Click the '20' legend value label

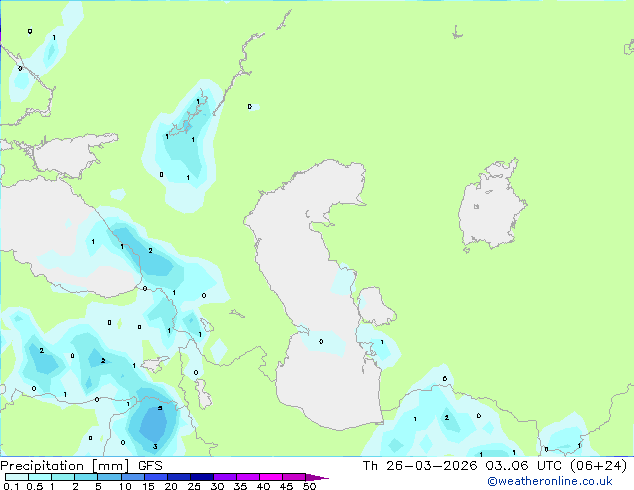tap(171, 486)
